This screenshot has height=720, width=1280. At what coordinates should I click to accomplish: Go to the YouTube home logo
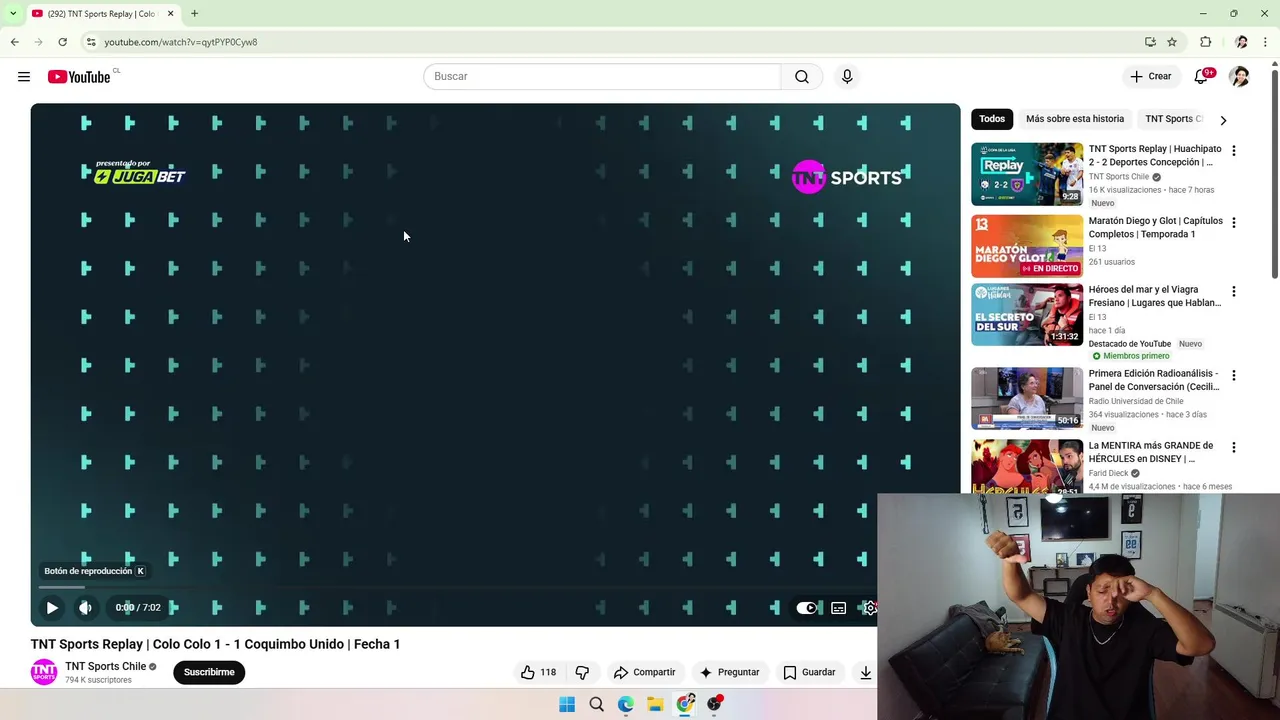pyautogui.click(x=79, y=77)
